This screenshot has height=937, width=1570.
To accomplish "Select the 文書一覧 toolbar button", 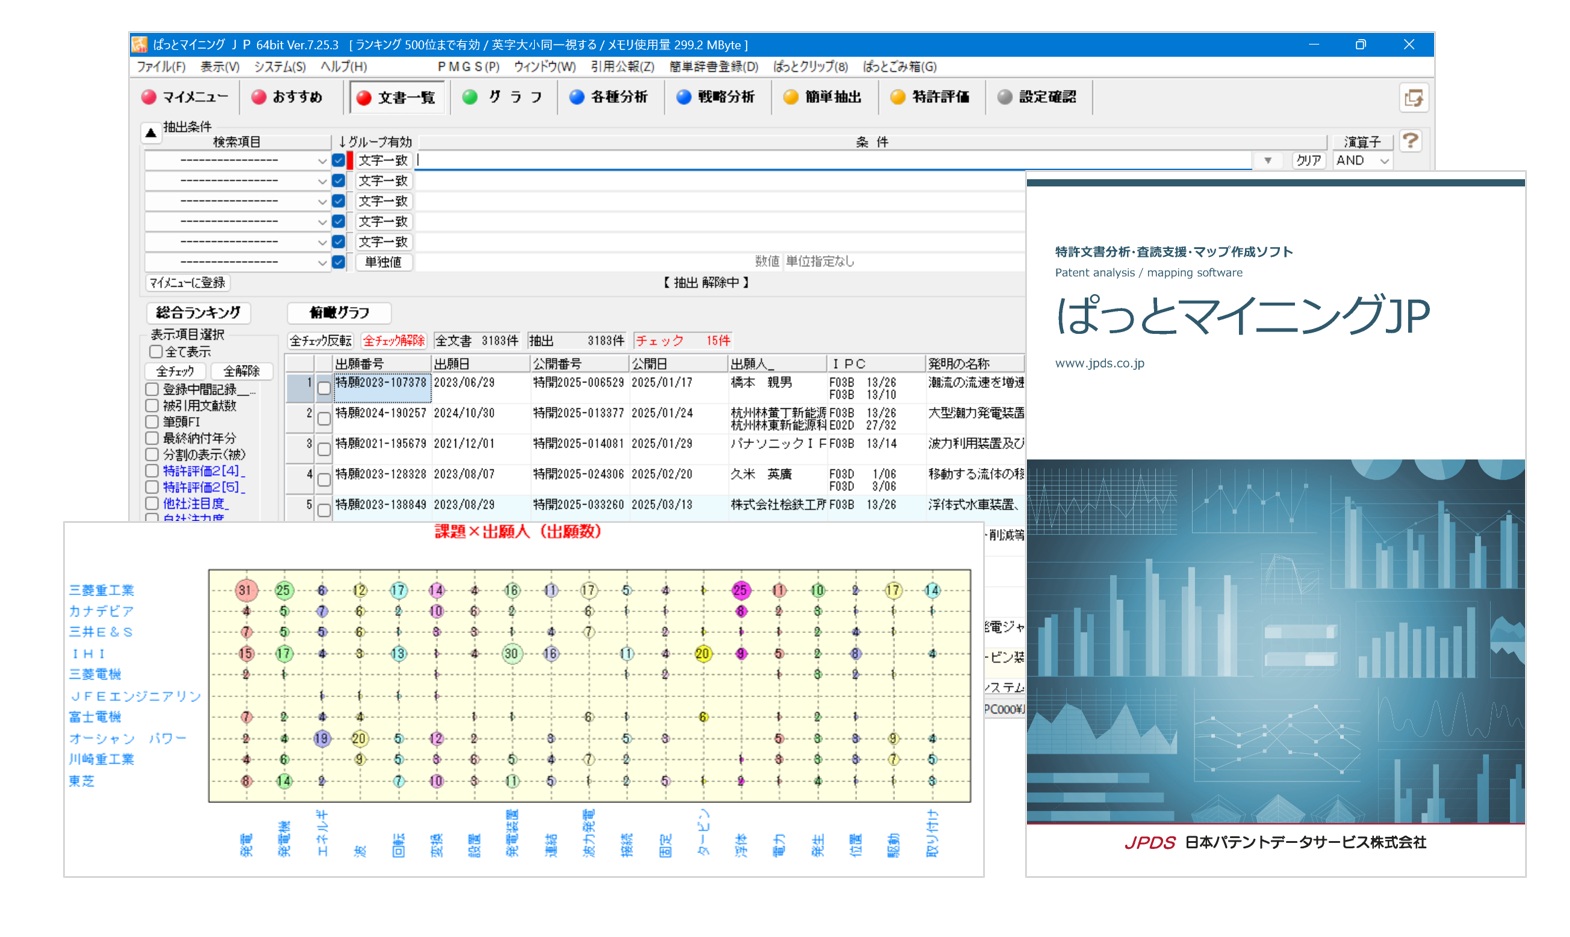I will [x=397, y=97].
